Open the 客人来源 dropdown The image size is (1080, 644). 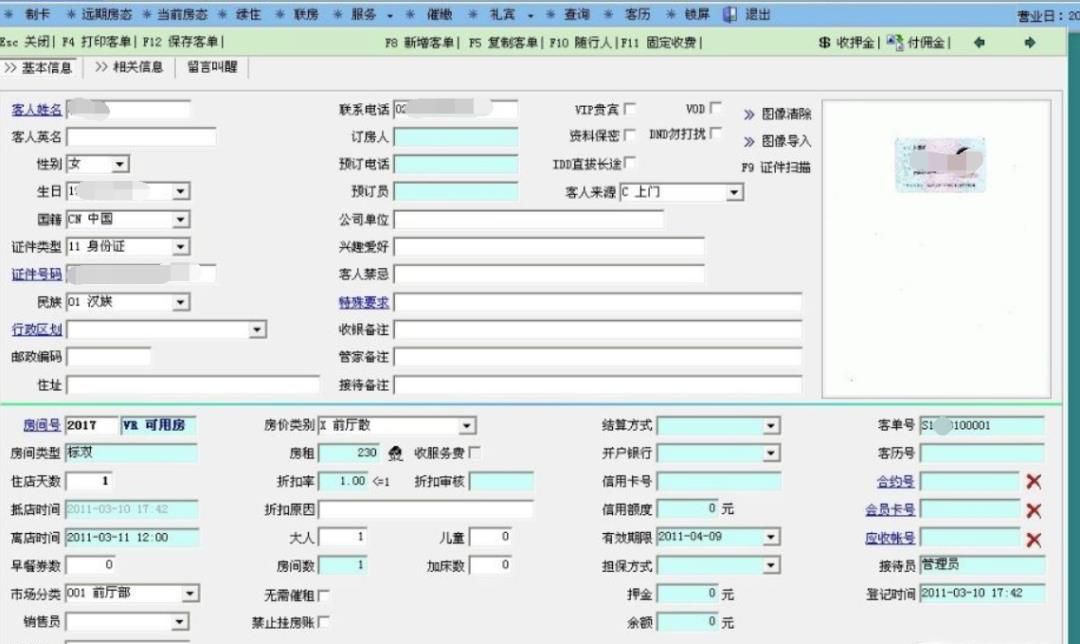click(734, 192)
